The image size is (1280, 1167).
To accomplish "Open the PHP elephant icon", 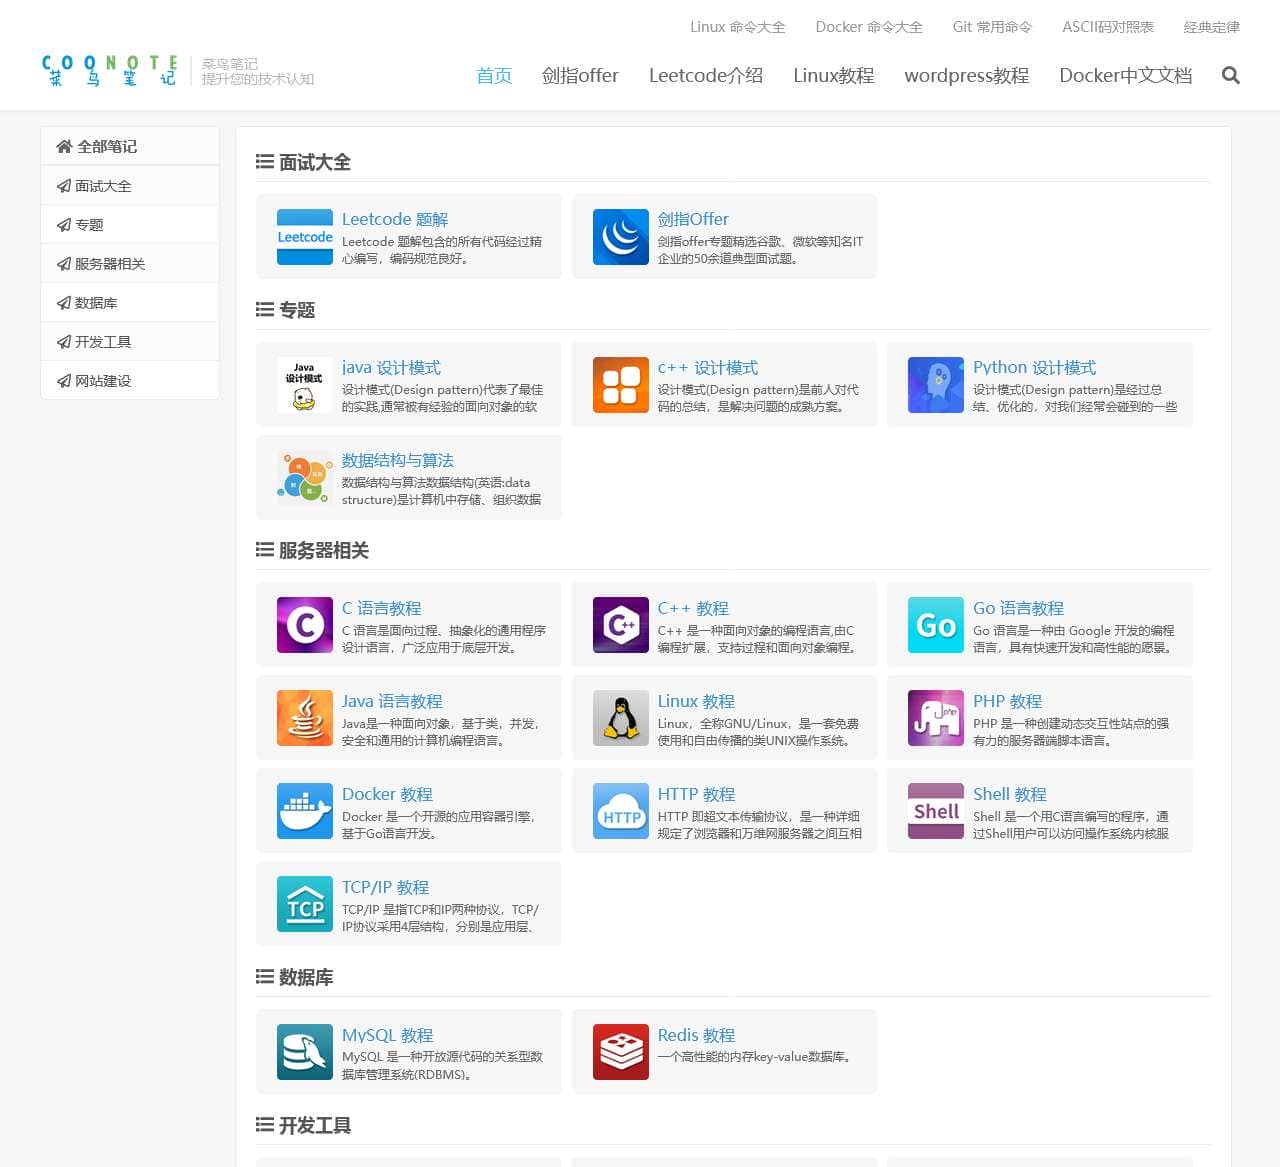I will [x=936, y=718].
